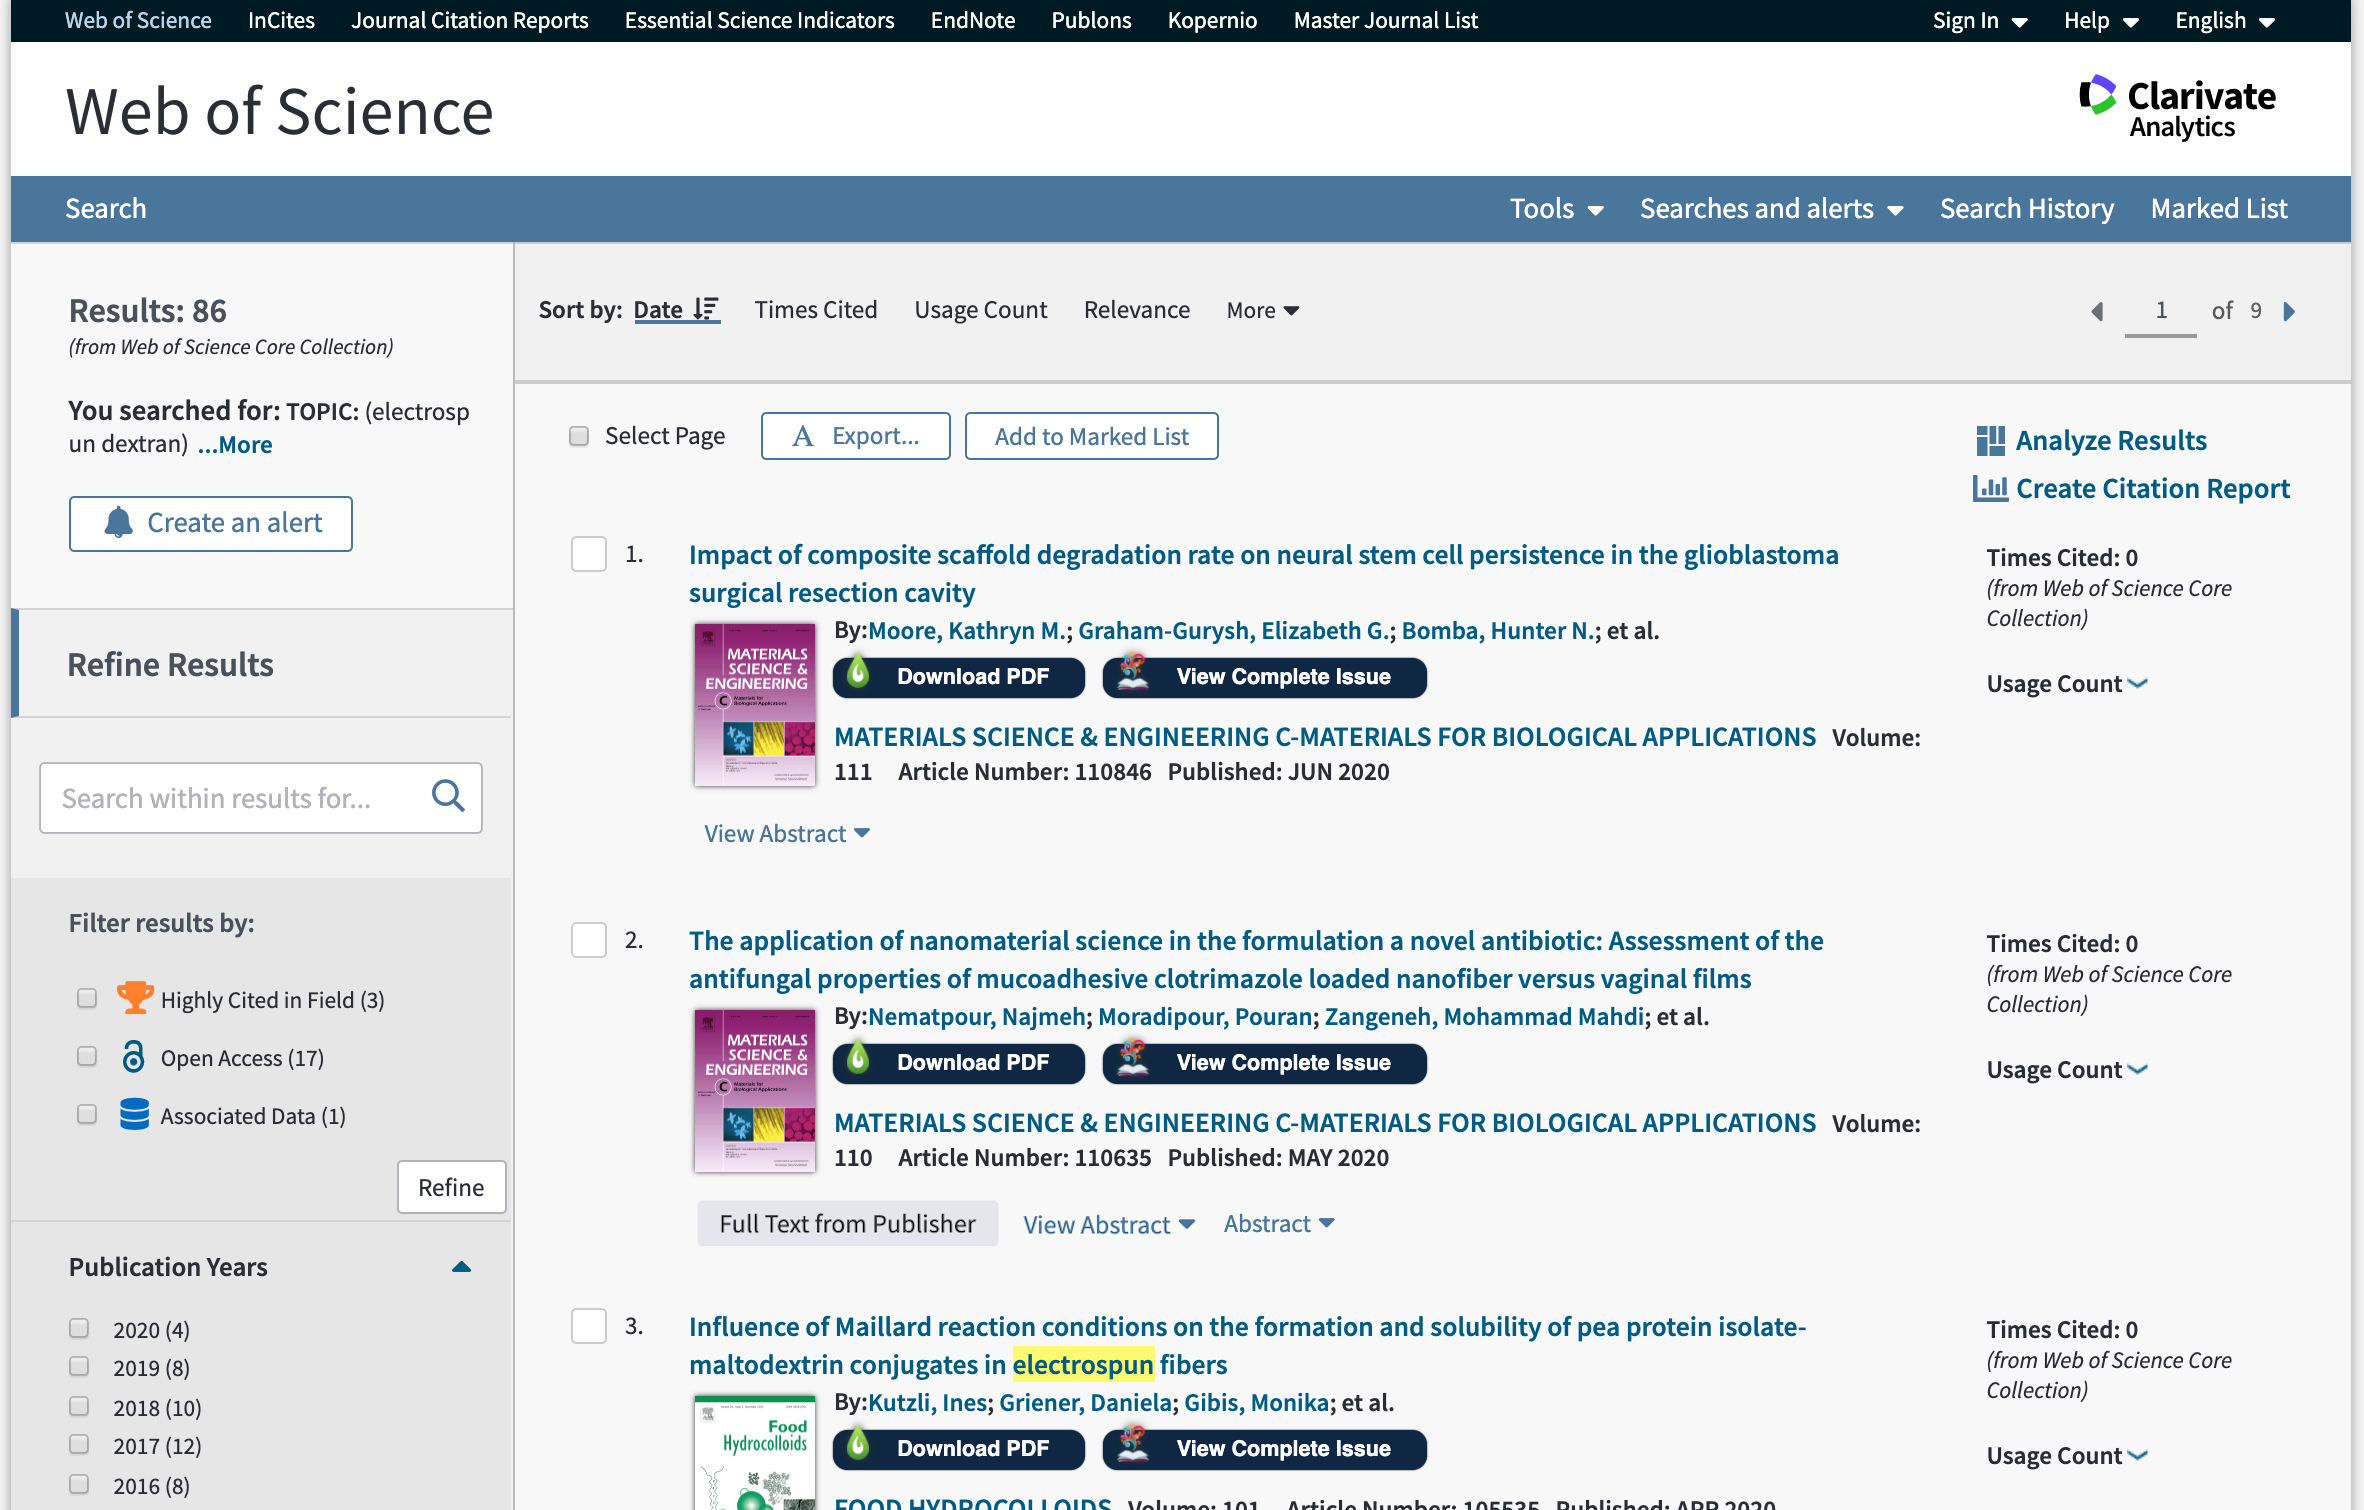This screenshot has width=2364, height=1510.
Task: Click the date sort descending icon
Action: coord(706,310)
